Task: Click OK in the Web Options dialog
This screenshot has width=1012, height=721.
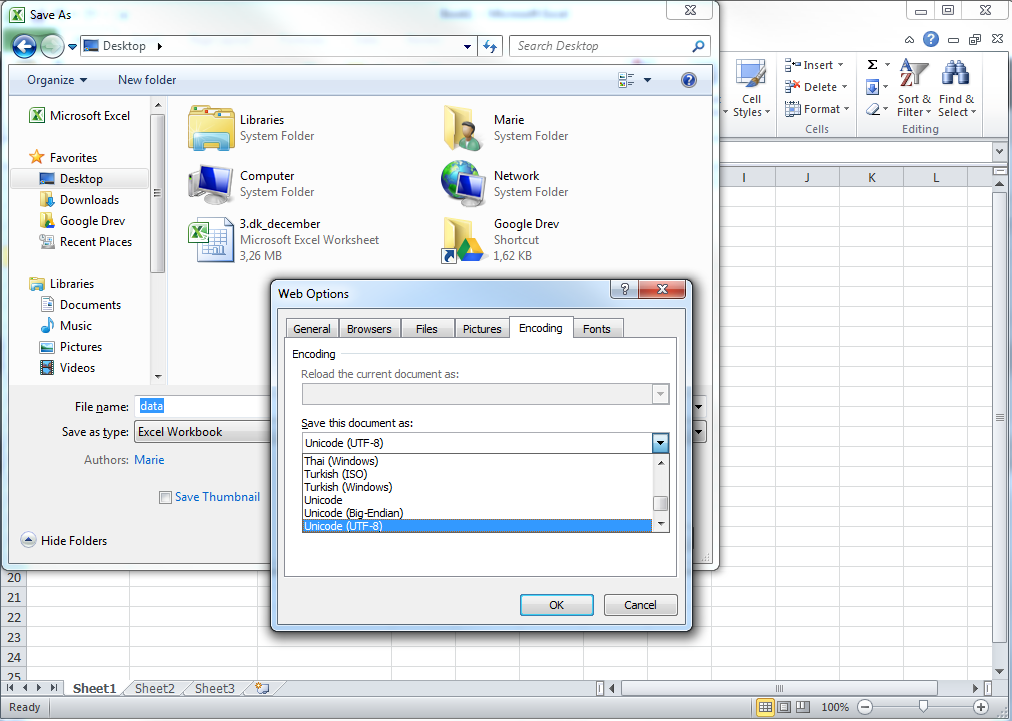Action: (556, 605)
